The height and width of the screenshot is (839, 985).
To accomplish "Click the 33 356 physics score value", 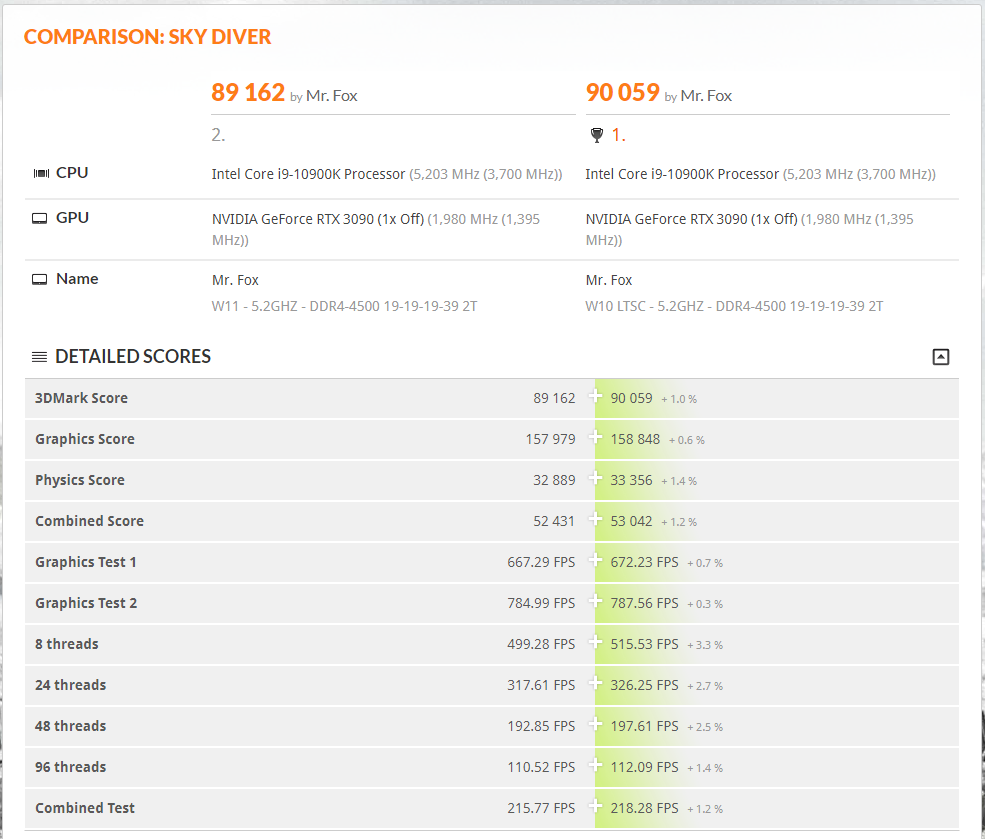I will pos(631,480).
